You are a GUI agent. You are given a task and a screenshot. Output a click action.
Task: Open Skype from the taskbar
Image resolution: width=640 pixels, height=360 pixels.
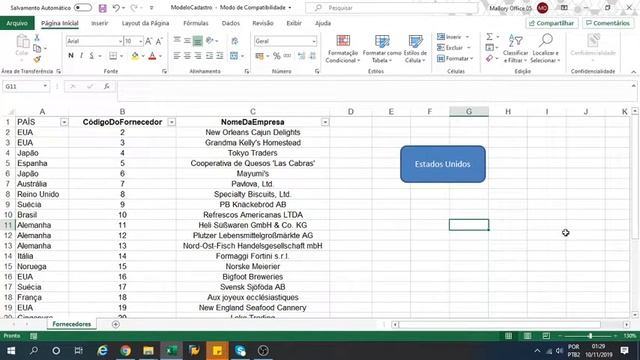pos(240,351)
